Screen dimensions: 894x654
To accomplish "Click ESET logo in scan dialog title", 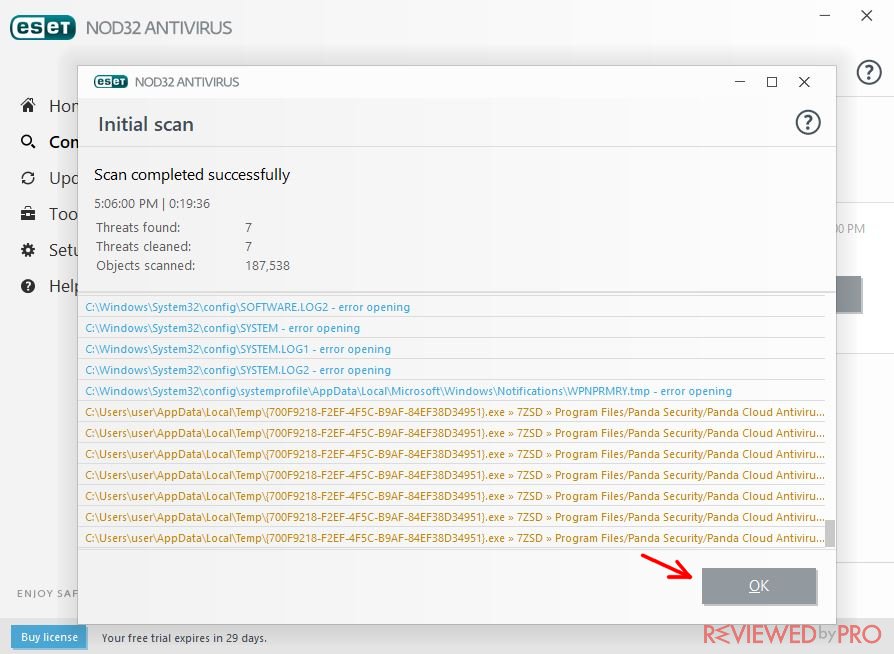I will click(x=111, y=82).
